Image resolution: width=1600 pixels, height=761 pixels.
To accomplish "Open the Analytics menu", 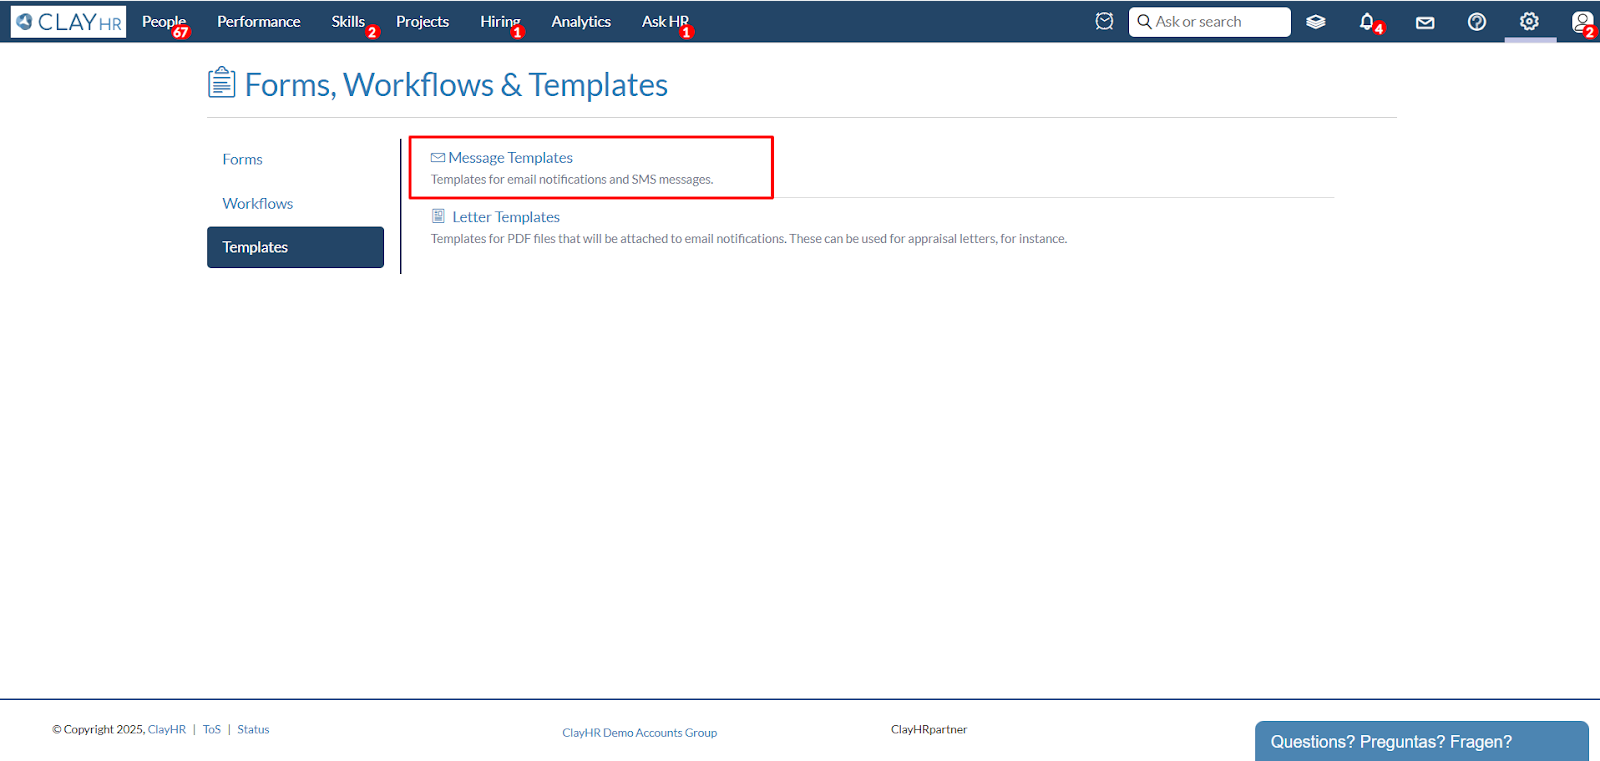I will (581, 21).
